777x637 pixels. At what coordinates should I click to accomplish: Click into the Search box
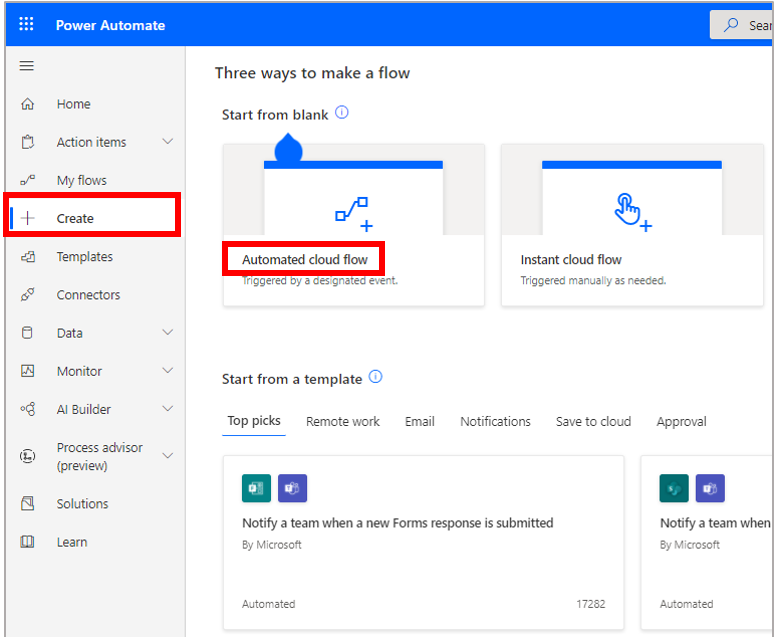[741, 25]
